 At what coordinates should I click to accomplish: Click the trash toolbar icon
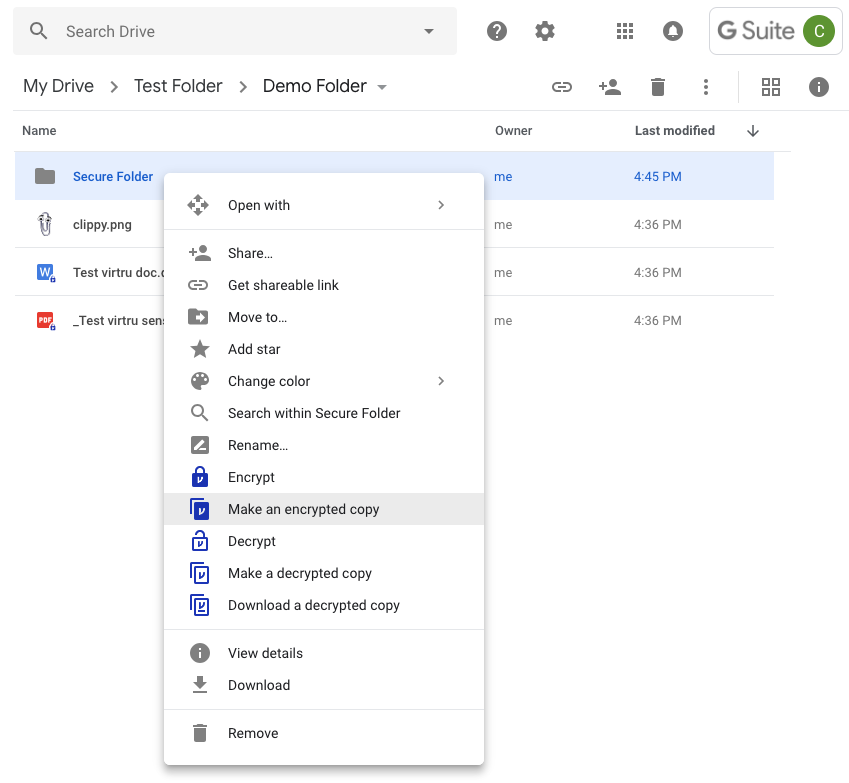point(658,87)
